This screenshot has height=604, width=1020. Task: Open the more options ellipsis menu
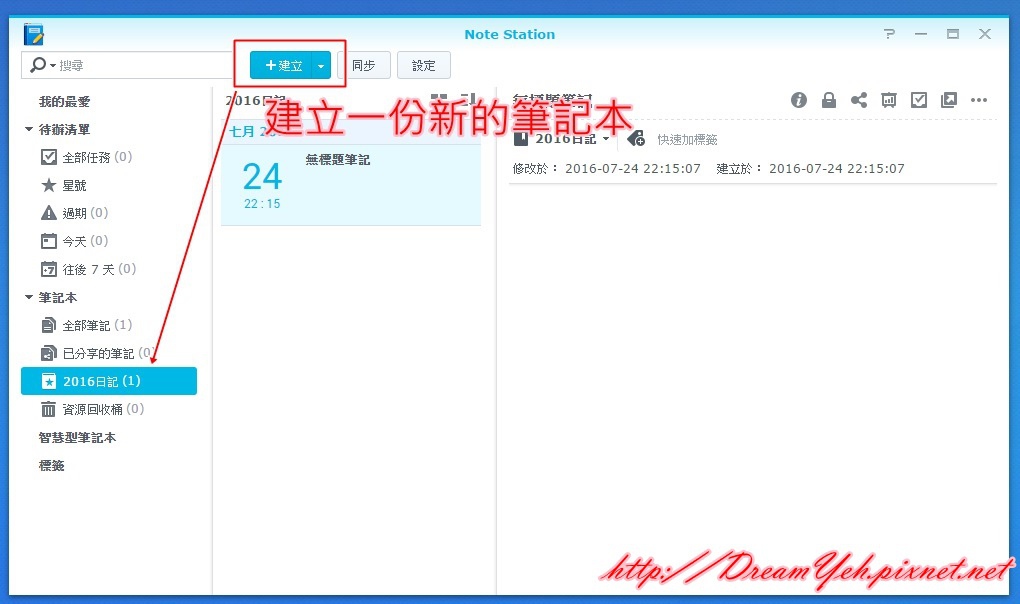pos(979,100)
